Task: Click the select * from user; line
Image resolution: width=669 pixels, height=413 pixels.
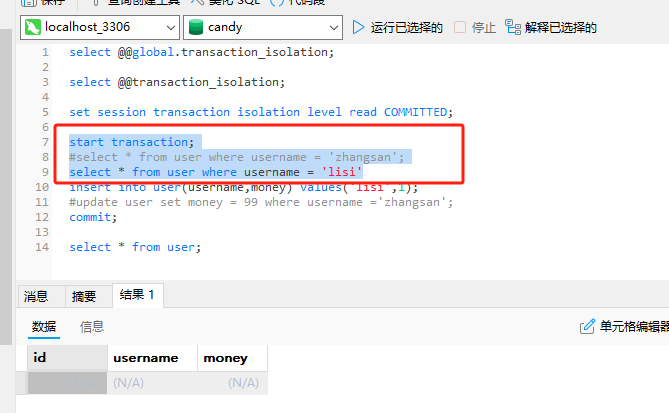Action: [135, 247]
